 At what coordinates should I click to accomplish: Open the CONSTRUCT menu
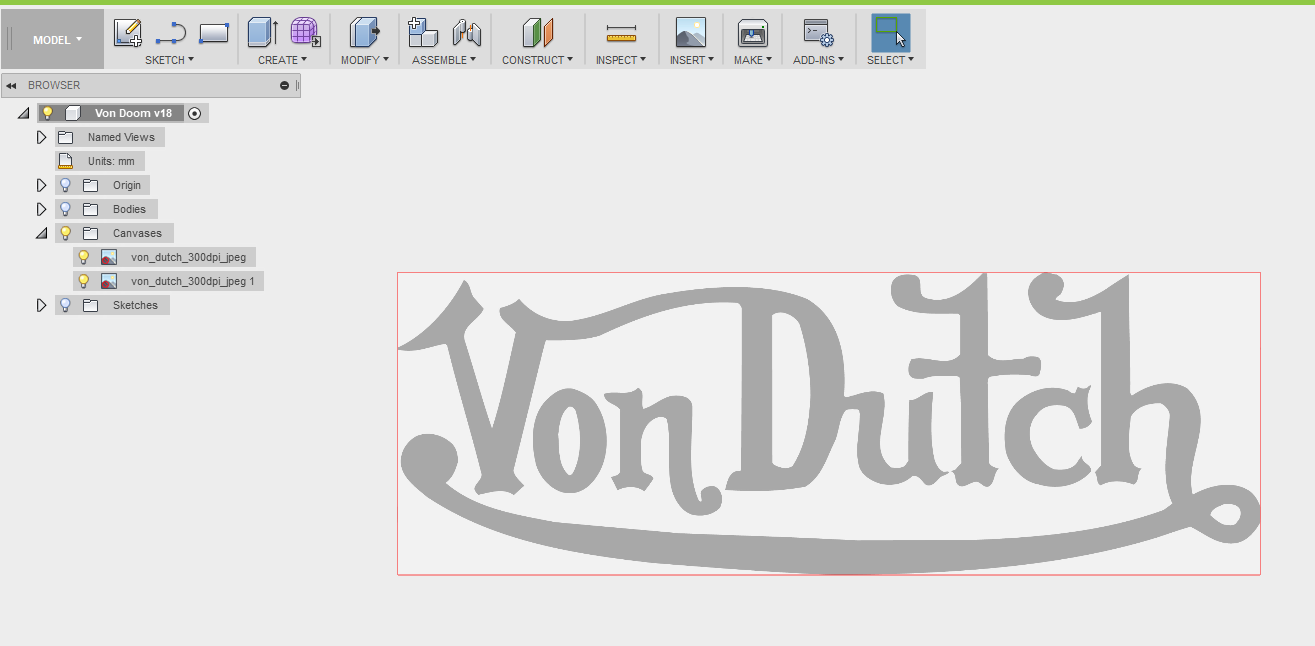tap(538, 60)
